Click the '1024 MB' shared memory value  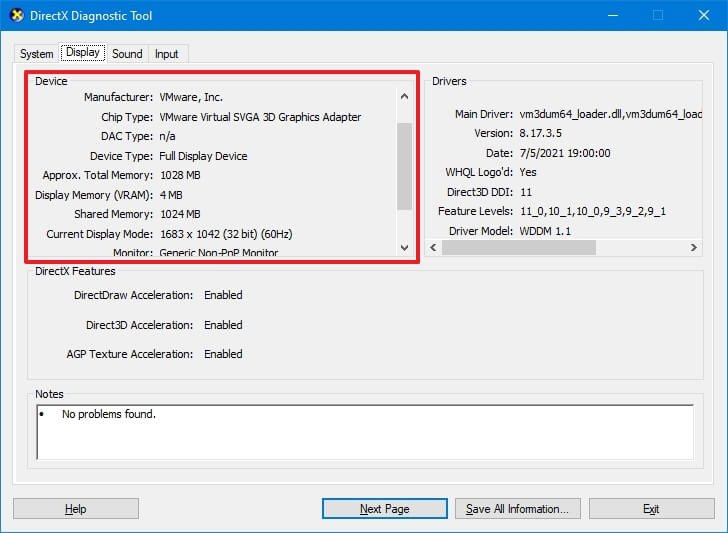click(x=180, y=214)
